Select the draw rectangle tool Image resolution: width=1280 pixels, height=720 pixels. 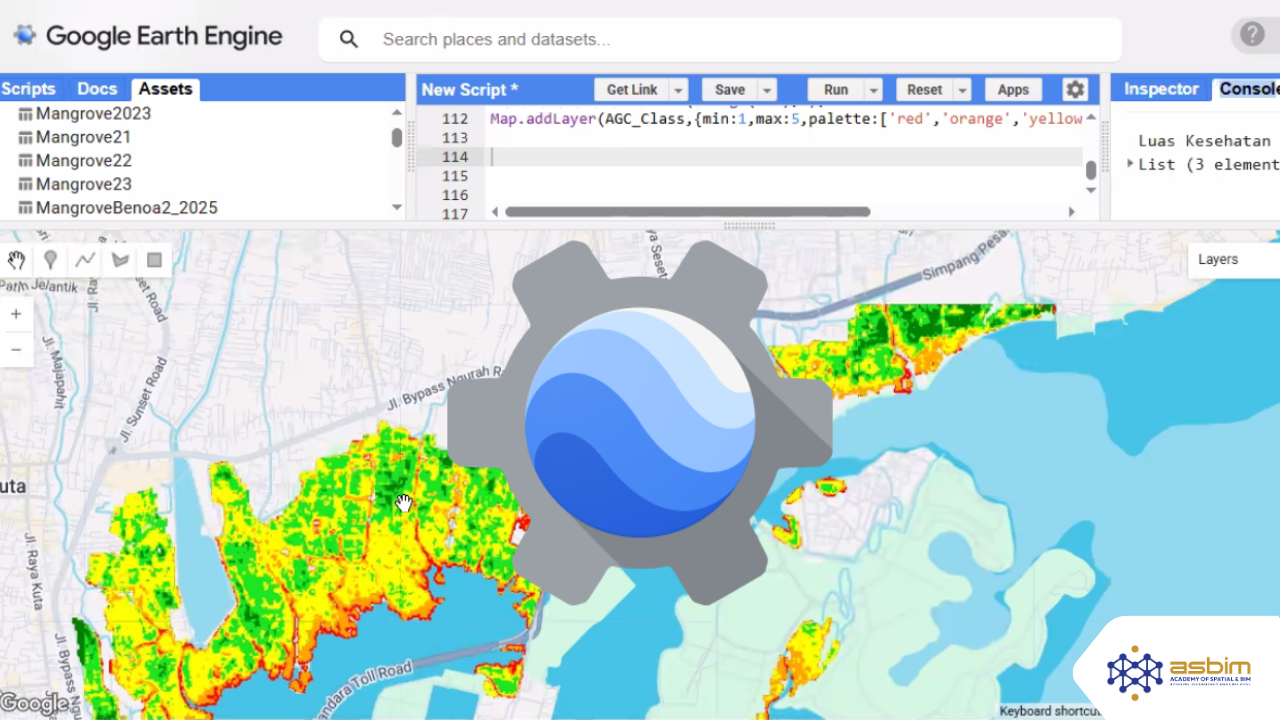coord(154,260)
